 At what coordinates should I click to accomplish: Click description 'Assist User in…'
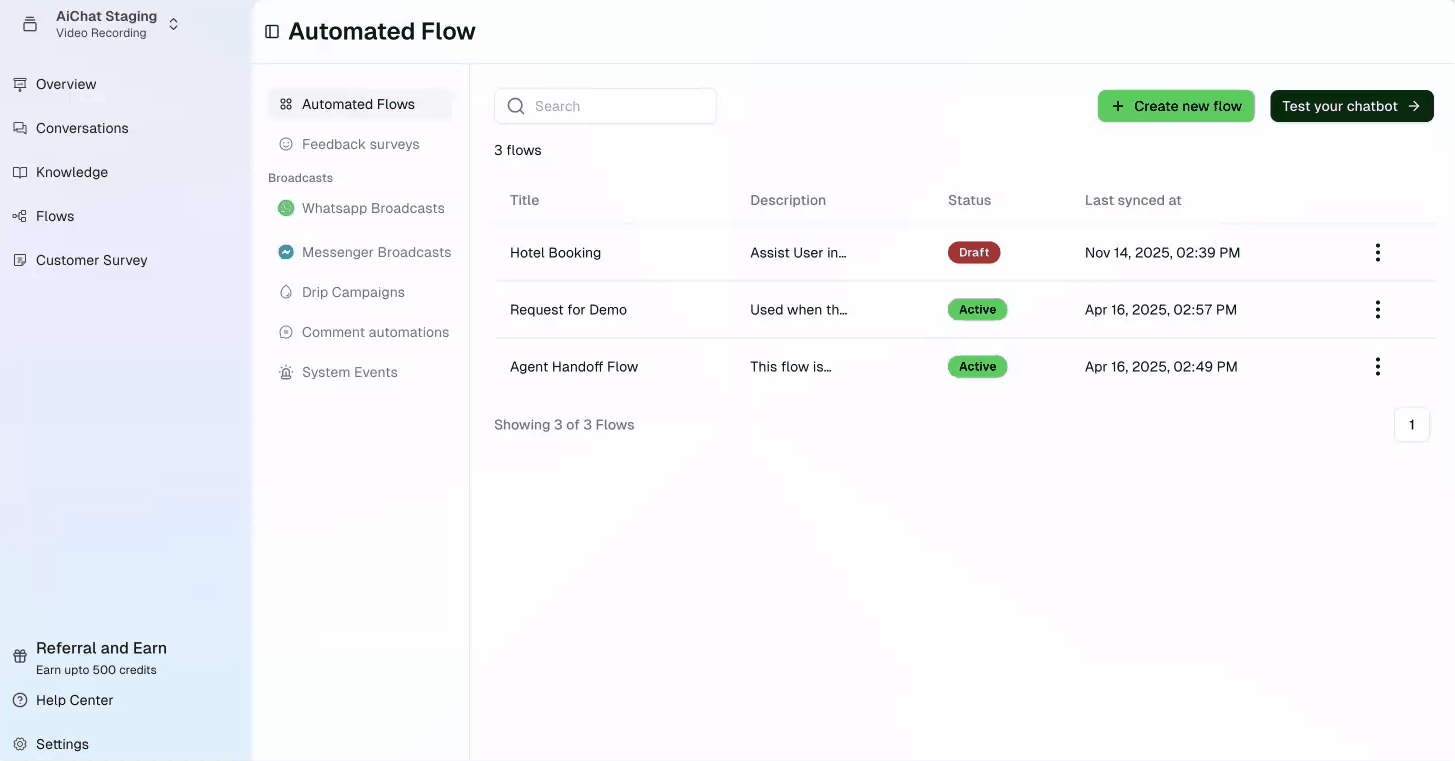tap(798, 253)
